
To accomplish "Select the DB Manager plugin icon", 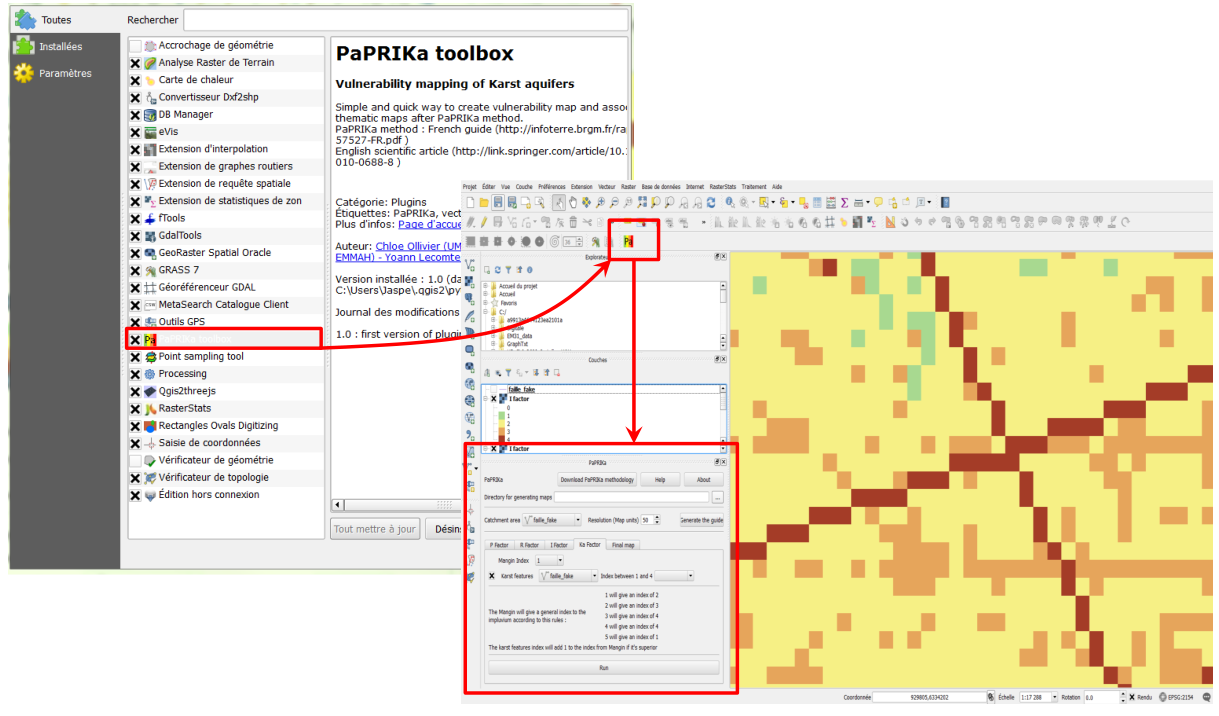I will point(150,114).
